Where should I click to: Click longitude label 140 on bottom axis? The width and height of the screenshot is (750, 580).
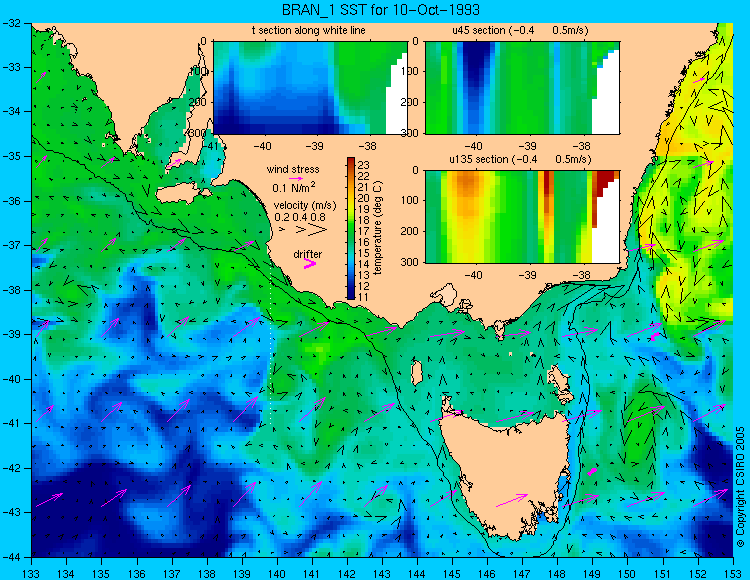coord(276,574)
